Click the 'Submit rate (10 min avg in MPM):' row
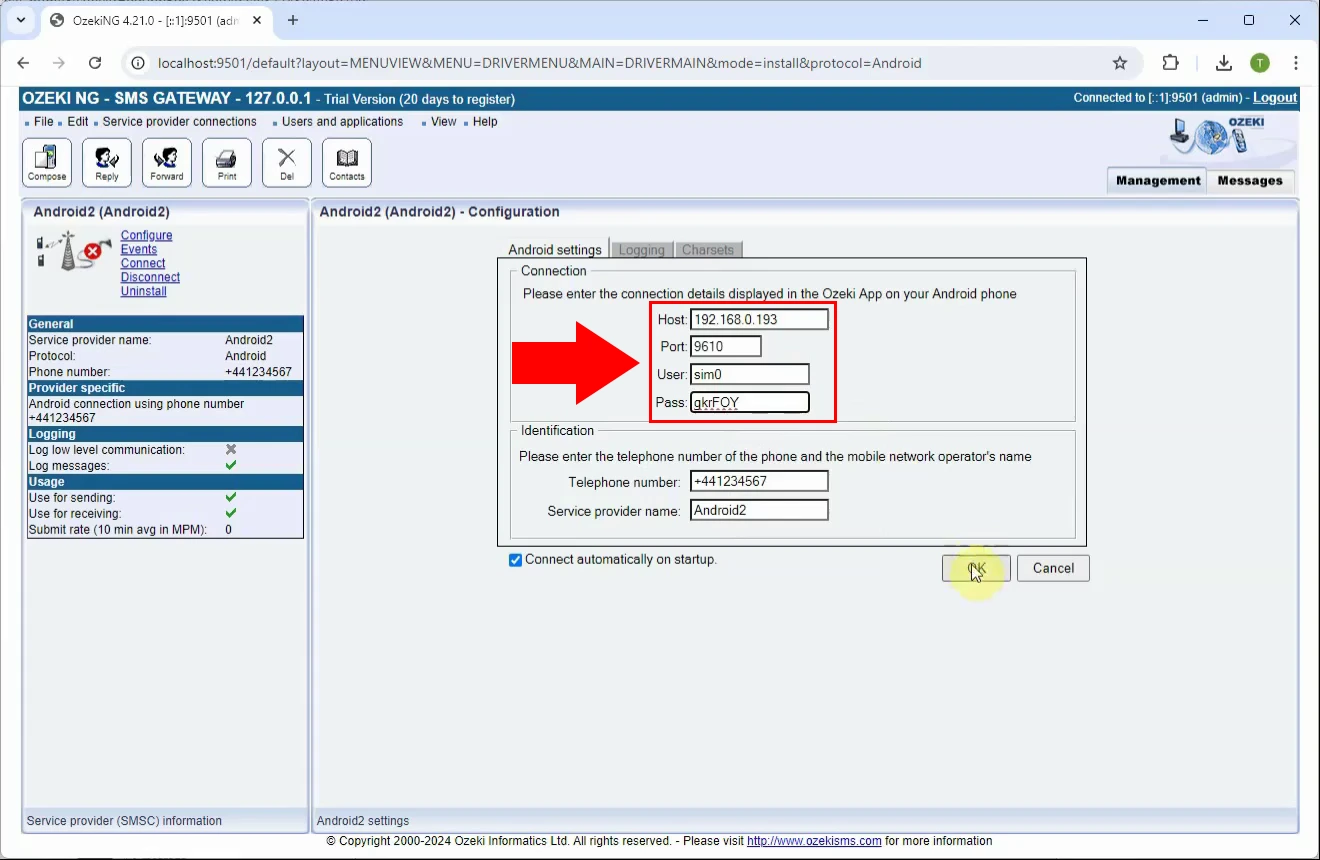Viewport: 1320px width, 860px height. pos(165,530)
